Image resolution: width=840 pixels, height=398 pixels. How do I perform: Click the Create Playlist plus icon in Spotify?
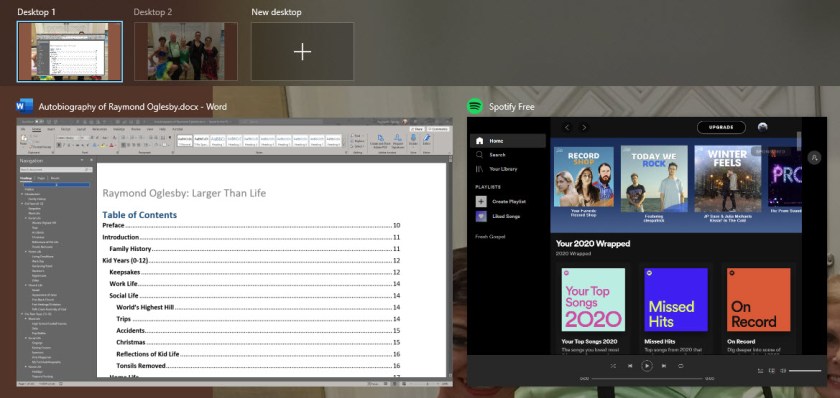(481, 201)
